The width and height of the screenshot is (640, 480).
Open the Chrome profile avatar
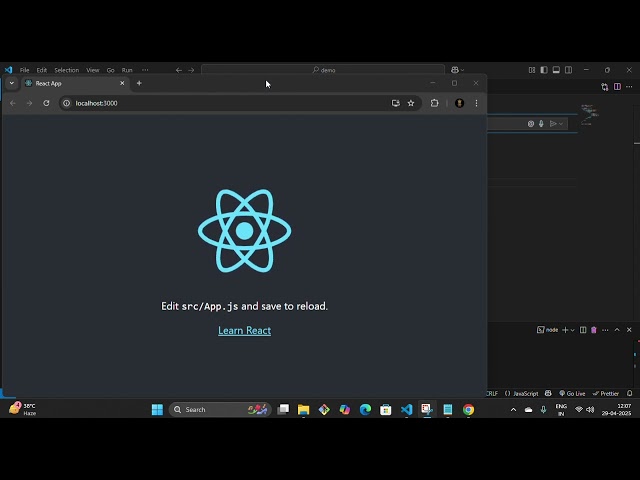(460, 103)
